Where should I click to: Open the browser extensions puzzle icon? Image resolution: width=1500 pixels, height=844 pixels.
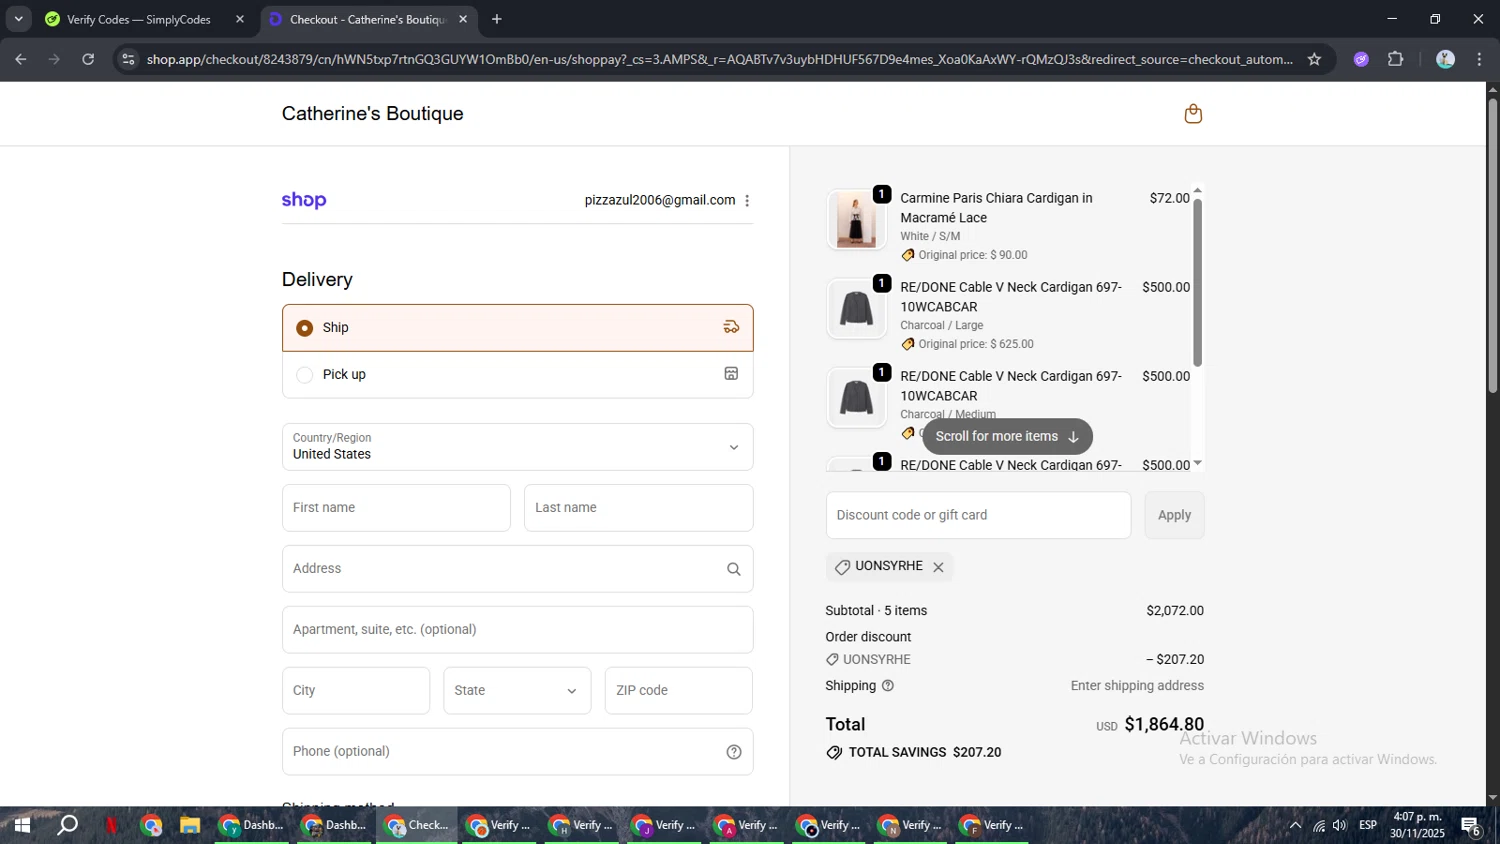1395,59
